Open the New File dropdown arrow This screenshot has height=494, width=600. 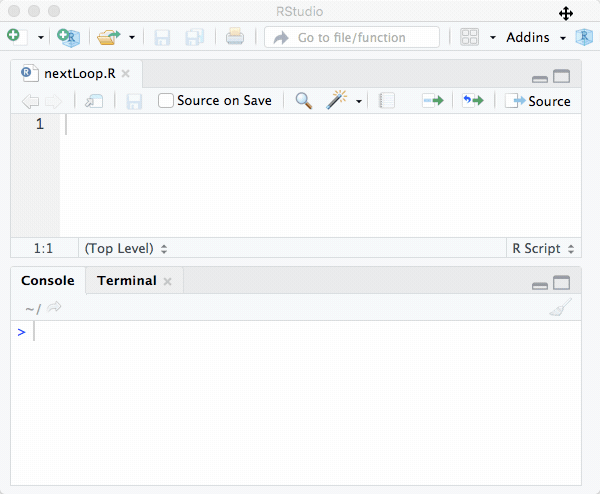click(x=41, y=37)
